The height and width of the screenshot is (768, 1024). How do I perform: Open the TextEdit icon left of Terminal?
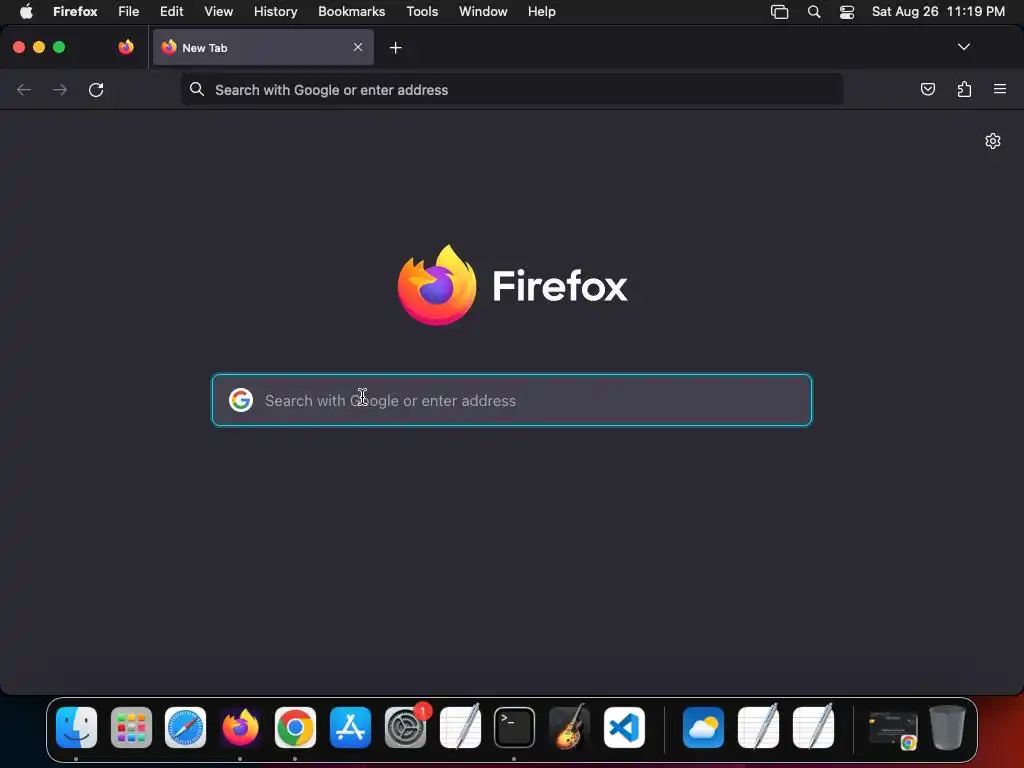(460, 726)
